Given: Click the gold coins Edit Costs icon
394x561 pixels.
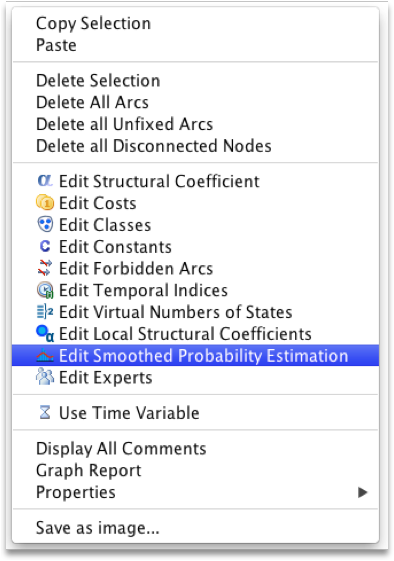Looking at the screenshot, I should 45,203.
